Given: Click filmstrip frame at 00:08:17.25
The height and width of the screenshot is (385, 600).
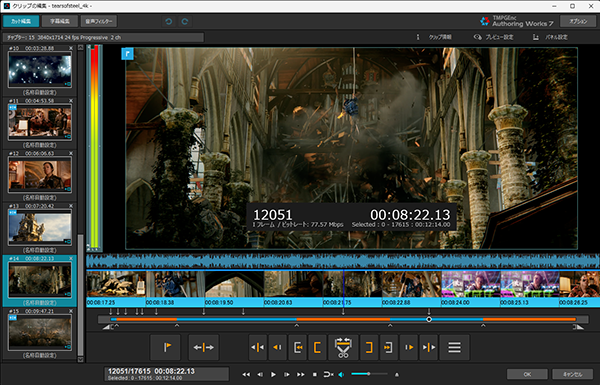Looking at the screenshot, I should pos(116,284).
